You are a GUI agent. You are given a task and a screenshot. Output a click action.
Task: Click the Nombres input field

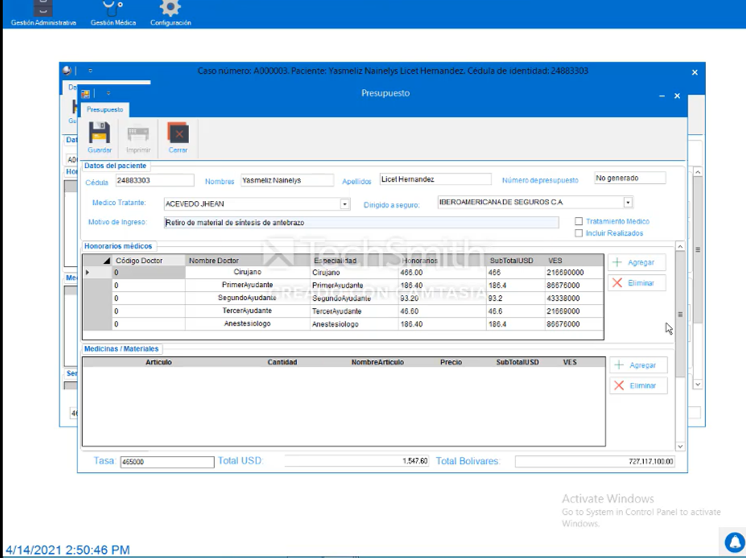pos(287,180)
